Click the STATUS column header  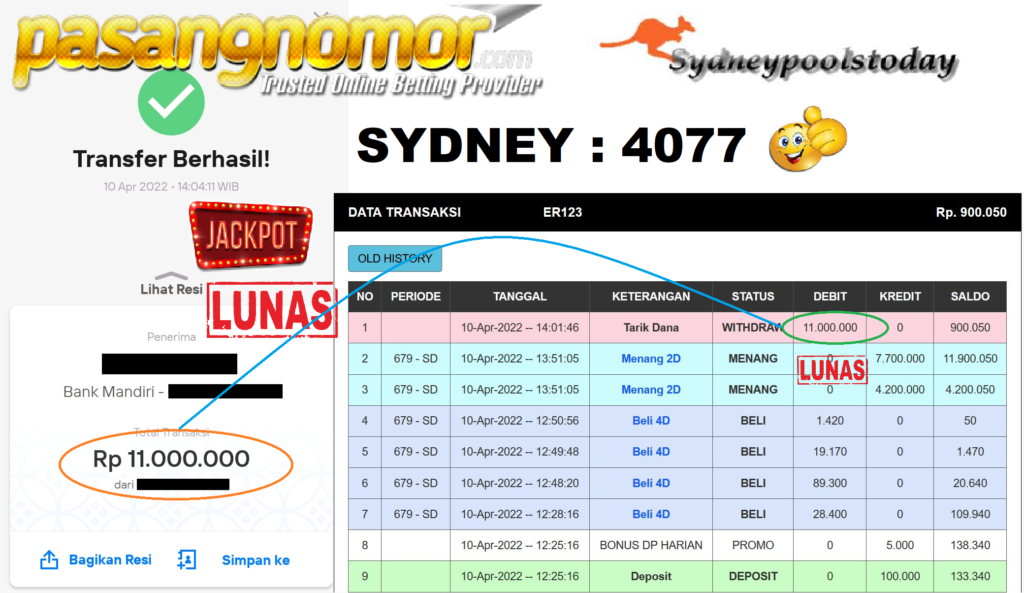click(752, 296)
